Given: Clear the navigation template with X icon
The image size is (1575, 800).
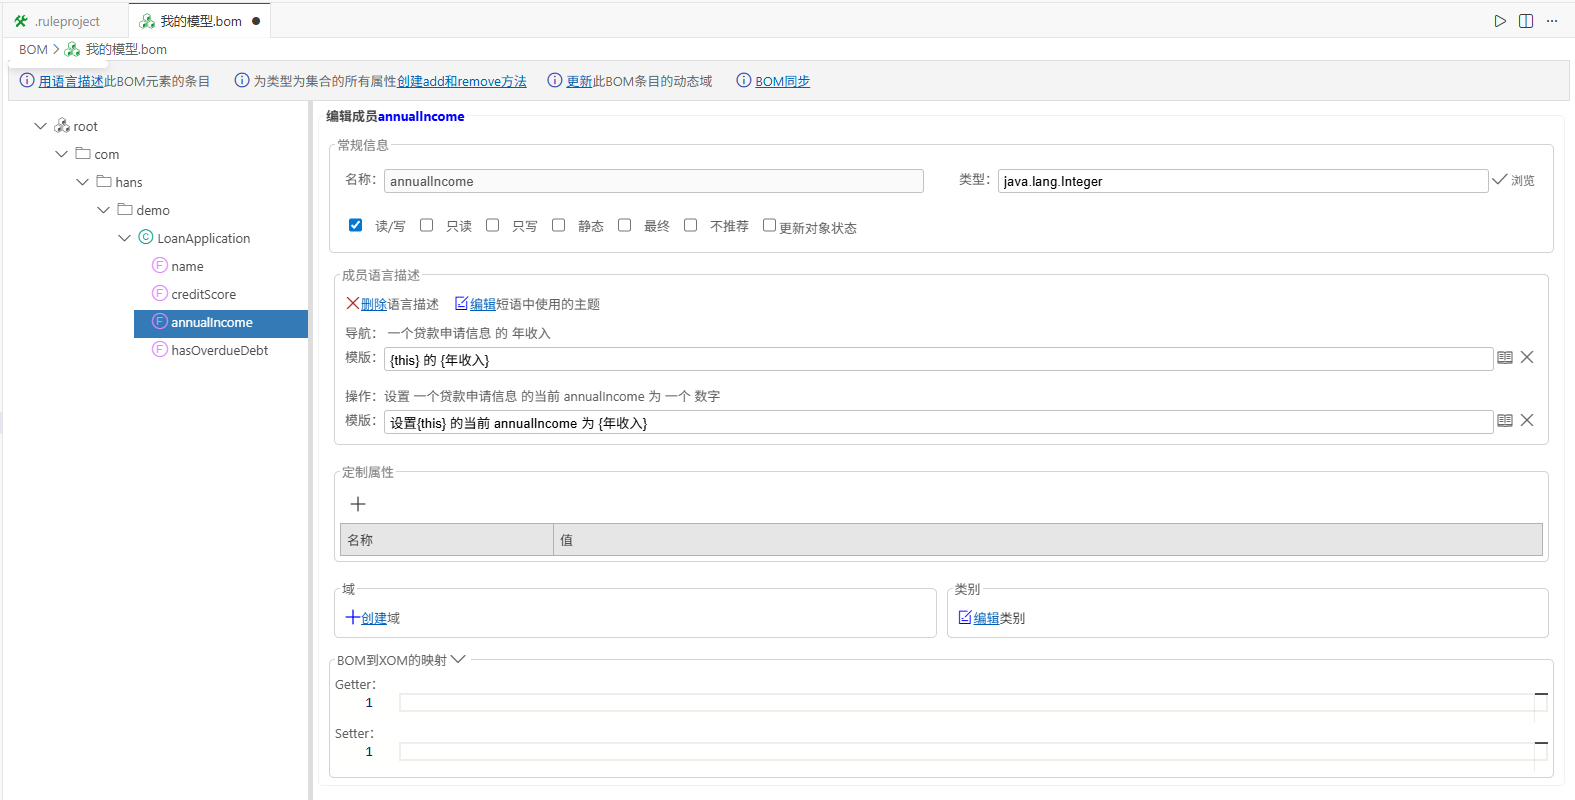Looking at the screenshot, I should point(1527,357).
